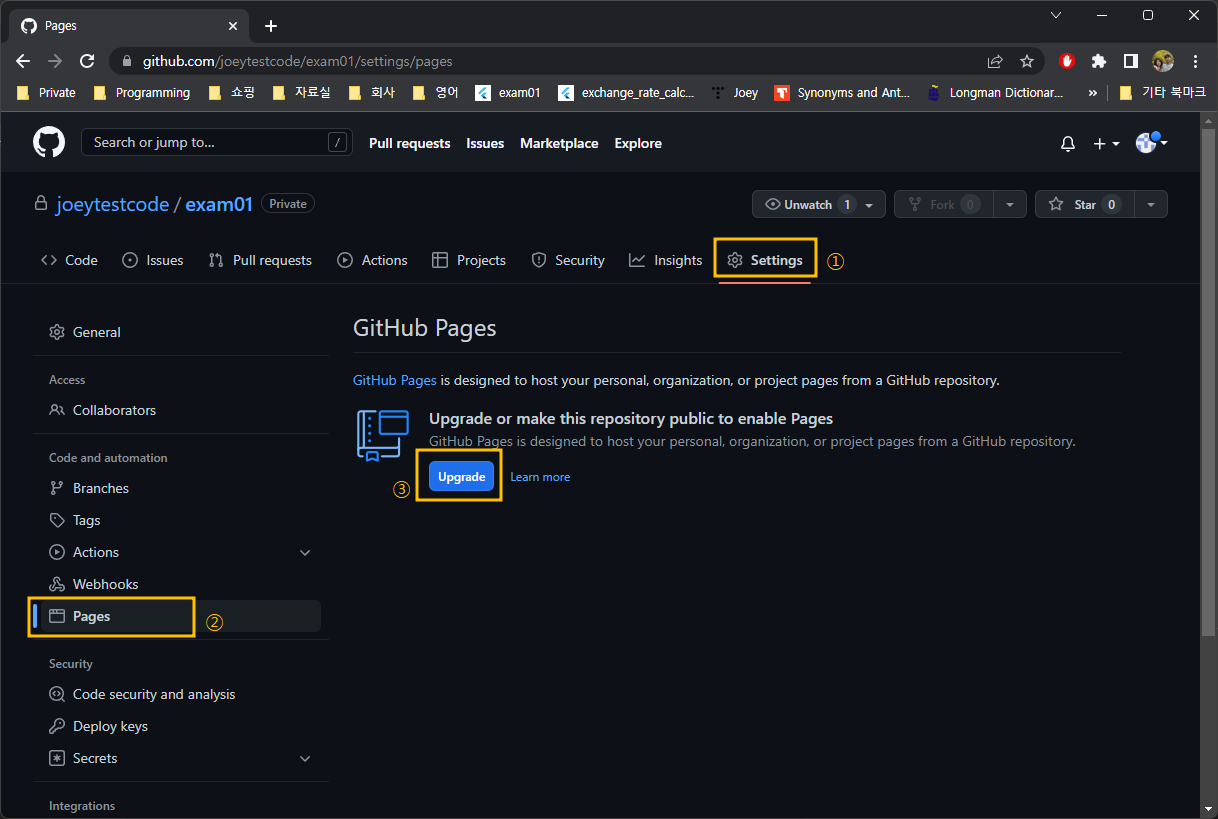
Task: Open the Private bookmarks folder
Action: point(47,92)
